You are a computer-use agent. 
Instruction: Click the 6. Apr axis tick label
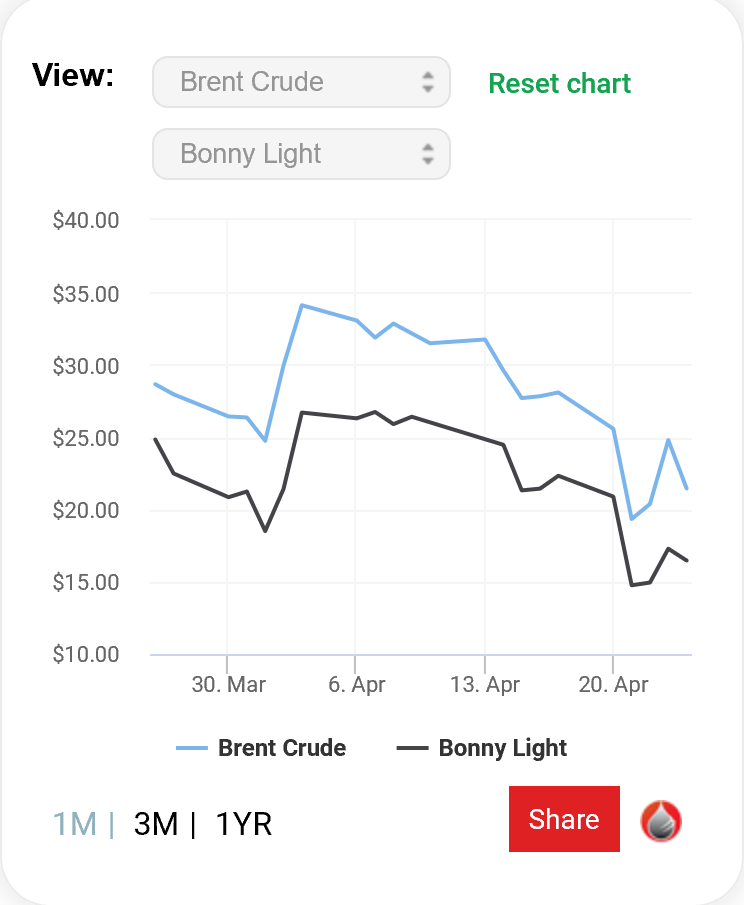coord(356,685)
